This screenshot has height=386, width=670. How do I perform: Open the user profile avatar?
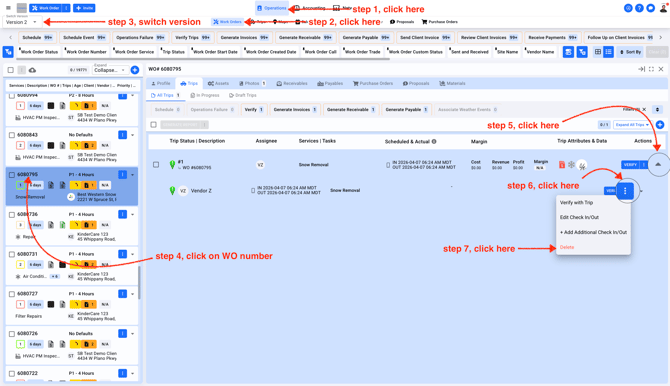pyautogui.click(x=663, y=8)
